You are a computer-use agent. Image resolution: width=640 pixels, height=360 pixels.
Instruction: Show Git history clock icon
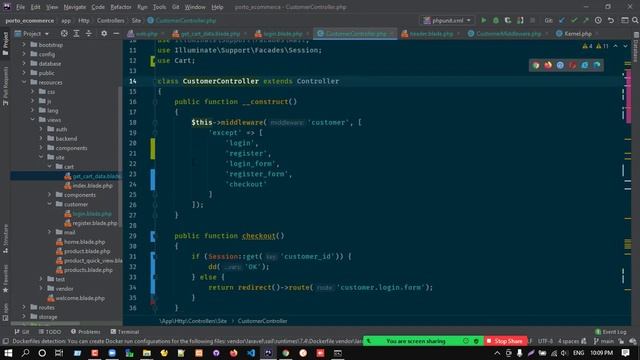tap(598, 20)
